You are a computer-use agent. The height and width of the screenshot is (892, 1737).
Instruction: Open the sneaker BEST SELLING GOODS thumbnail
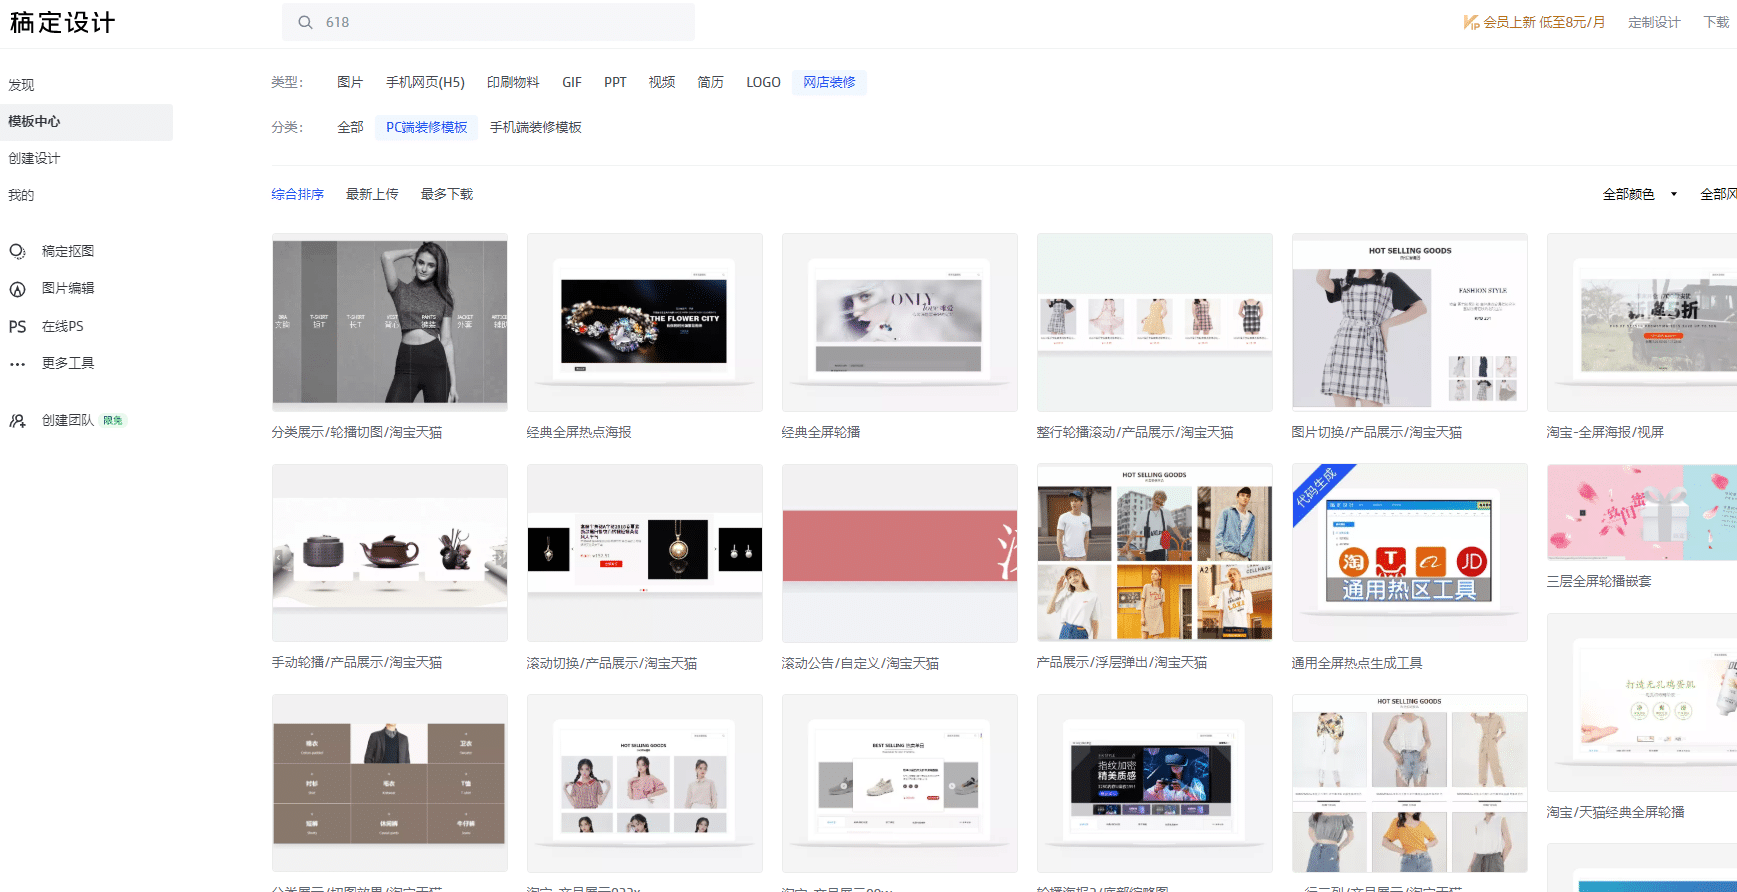point(900,784)
